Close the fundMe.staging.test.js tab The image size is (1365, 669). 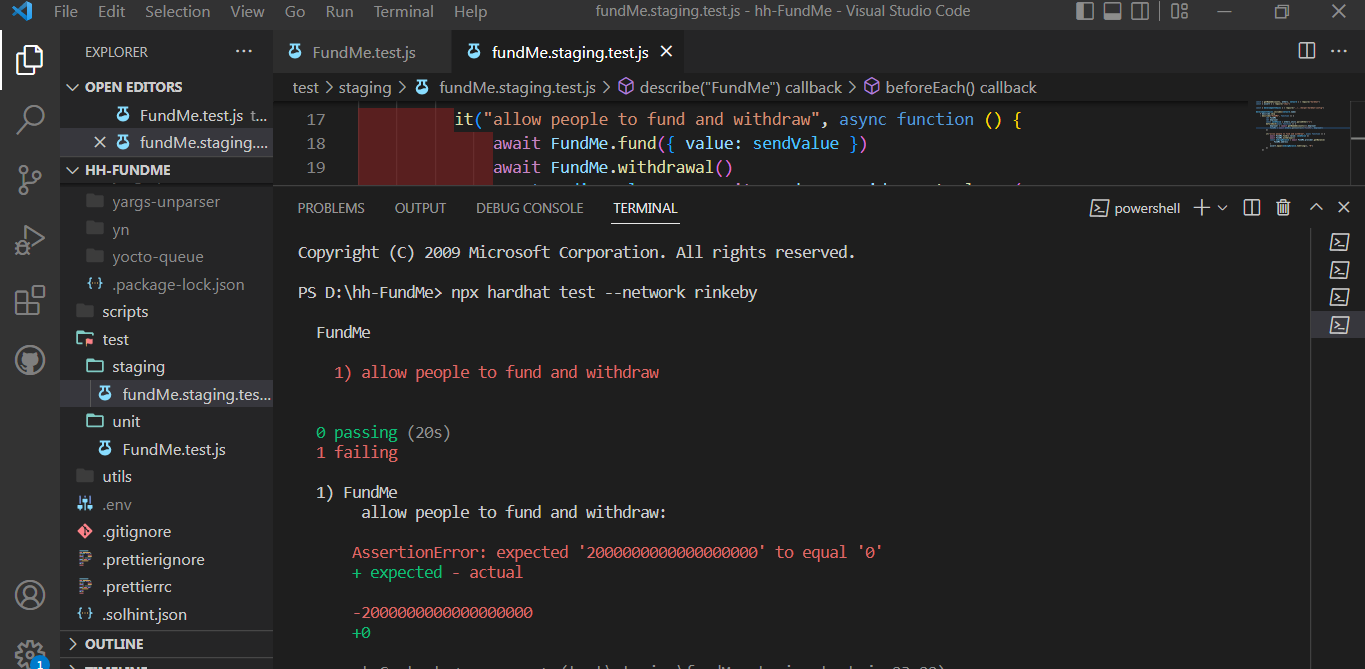point(666,52)
